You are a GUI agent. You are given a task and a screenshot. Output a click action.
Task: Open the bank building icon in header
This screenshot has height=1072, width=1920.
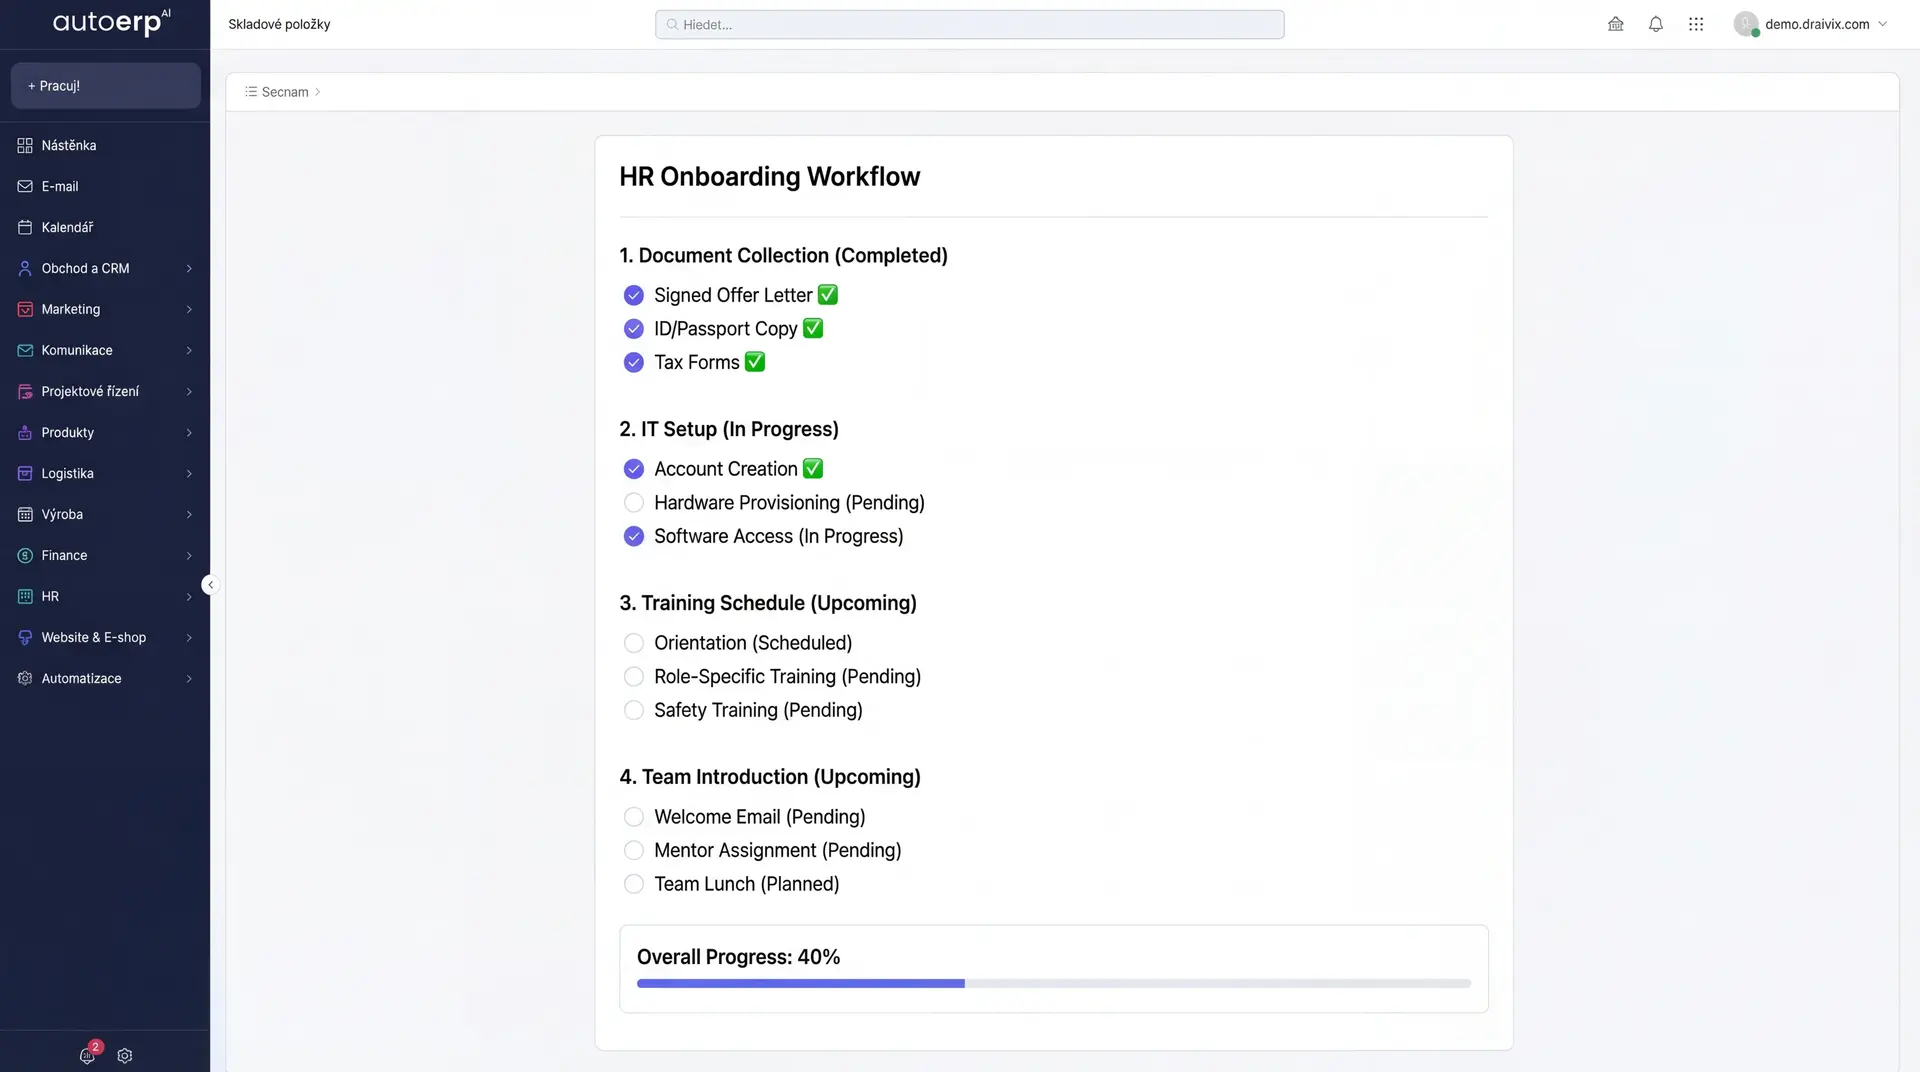tap(1616, 24)
